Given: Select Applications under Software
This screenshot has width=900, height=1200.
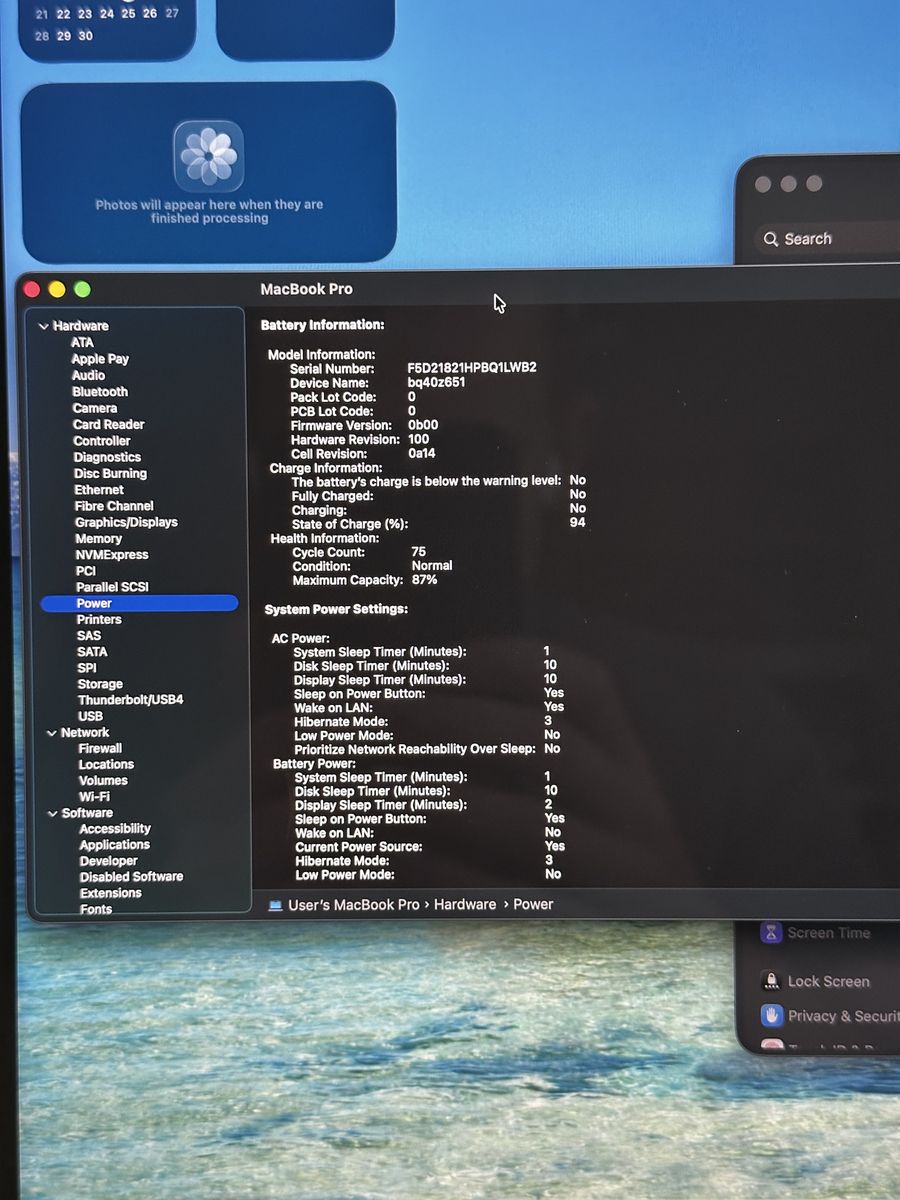Looking at the screenshot, I should coord(114,845).
